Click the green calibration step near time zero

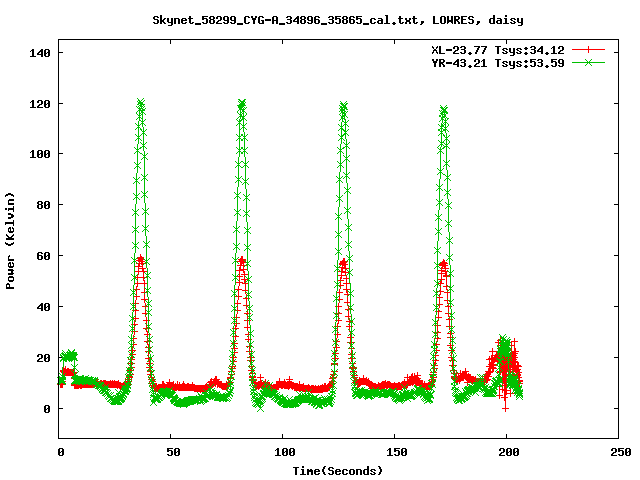69,356
